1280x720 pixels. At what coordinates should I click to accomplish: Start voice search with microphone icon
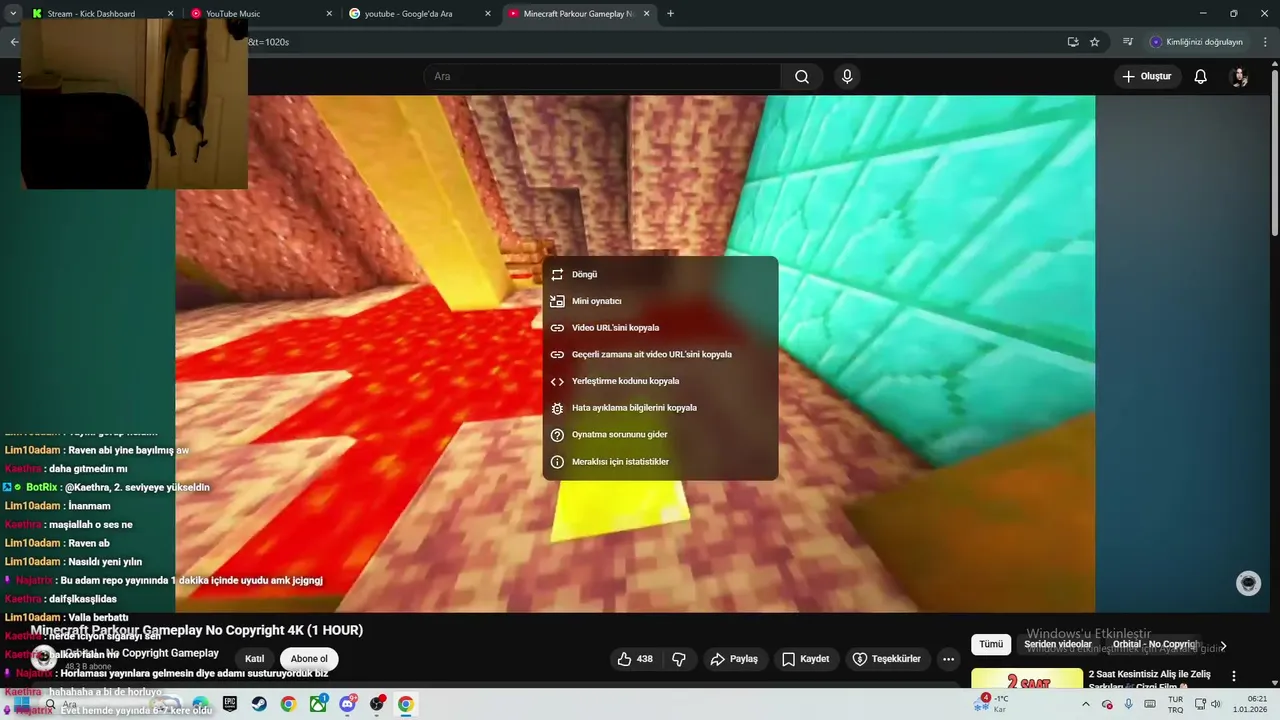pos(847,77)
